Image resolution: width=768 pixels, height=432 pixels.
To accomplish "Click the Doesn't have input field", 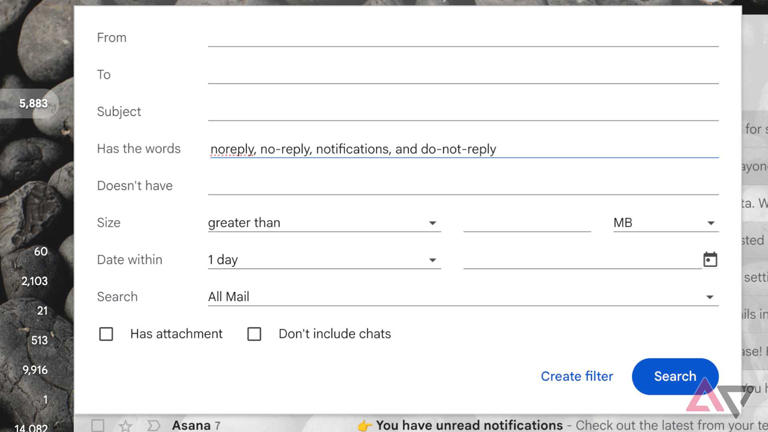I will pyautogui.click(x=463, y=186).
